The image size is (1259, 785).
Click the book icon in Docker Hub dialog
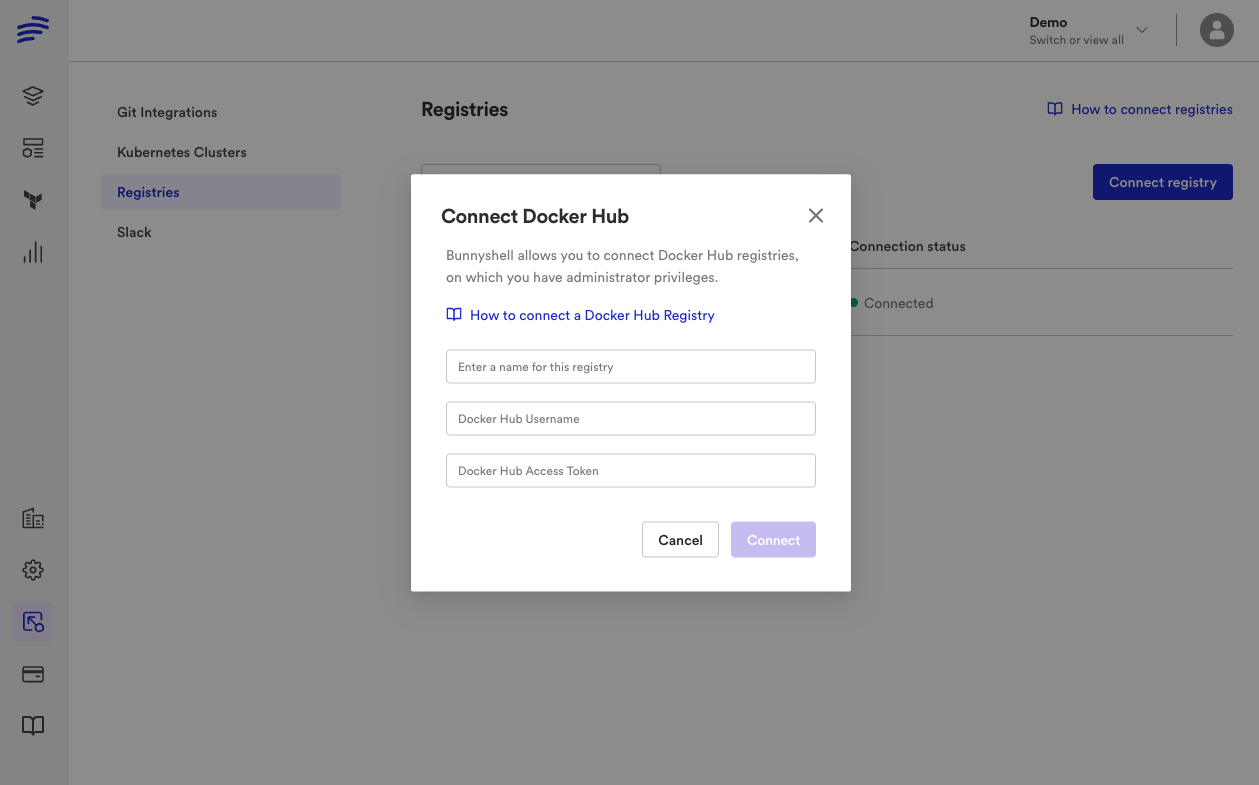pos(454,315)
